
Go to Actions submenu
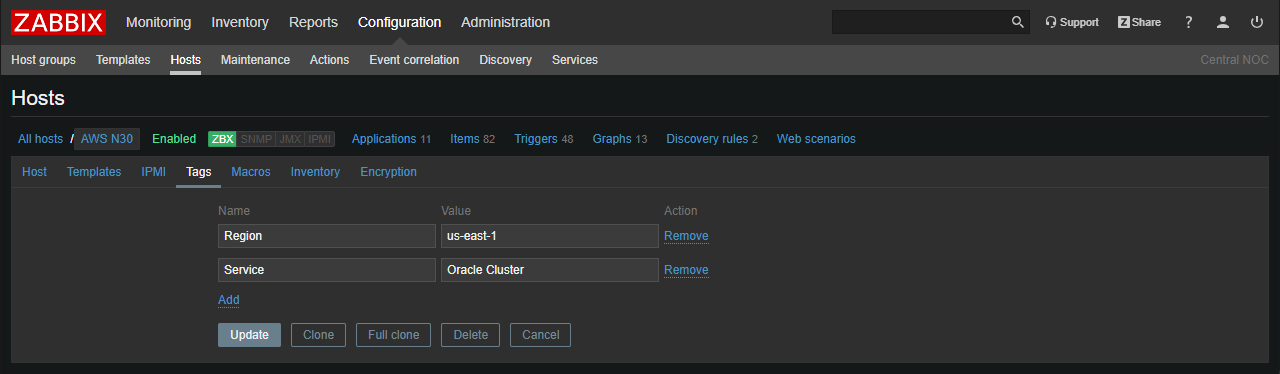pyautogui.click(x=329, y=60)
